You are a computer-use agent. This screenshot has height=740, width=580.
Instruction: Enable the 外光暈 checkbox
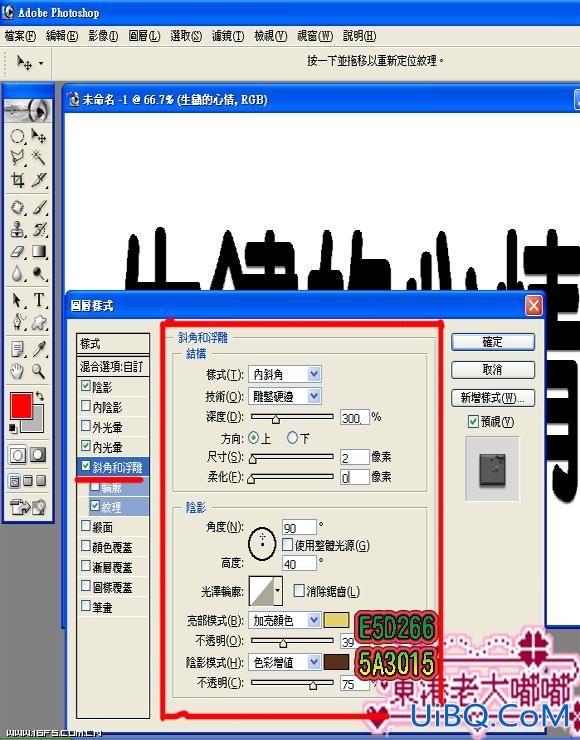coord(85,426)
